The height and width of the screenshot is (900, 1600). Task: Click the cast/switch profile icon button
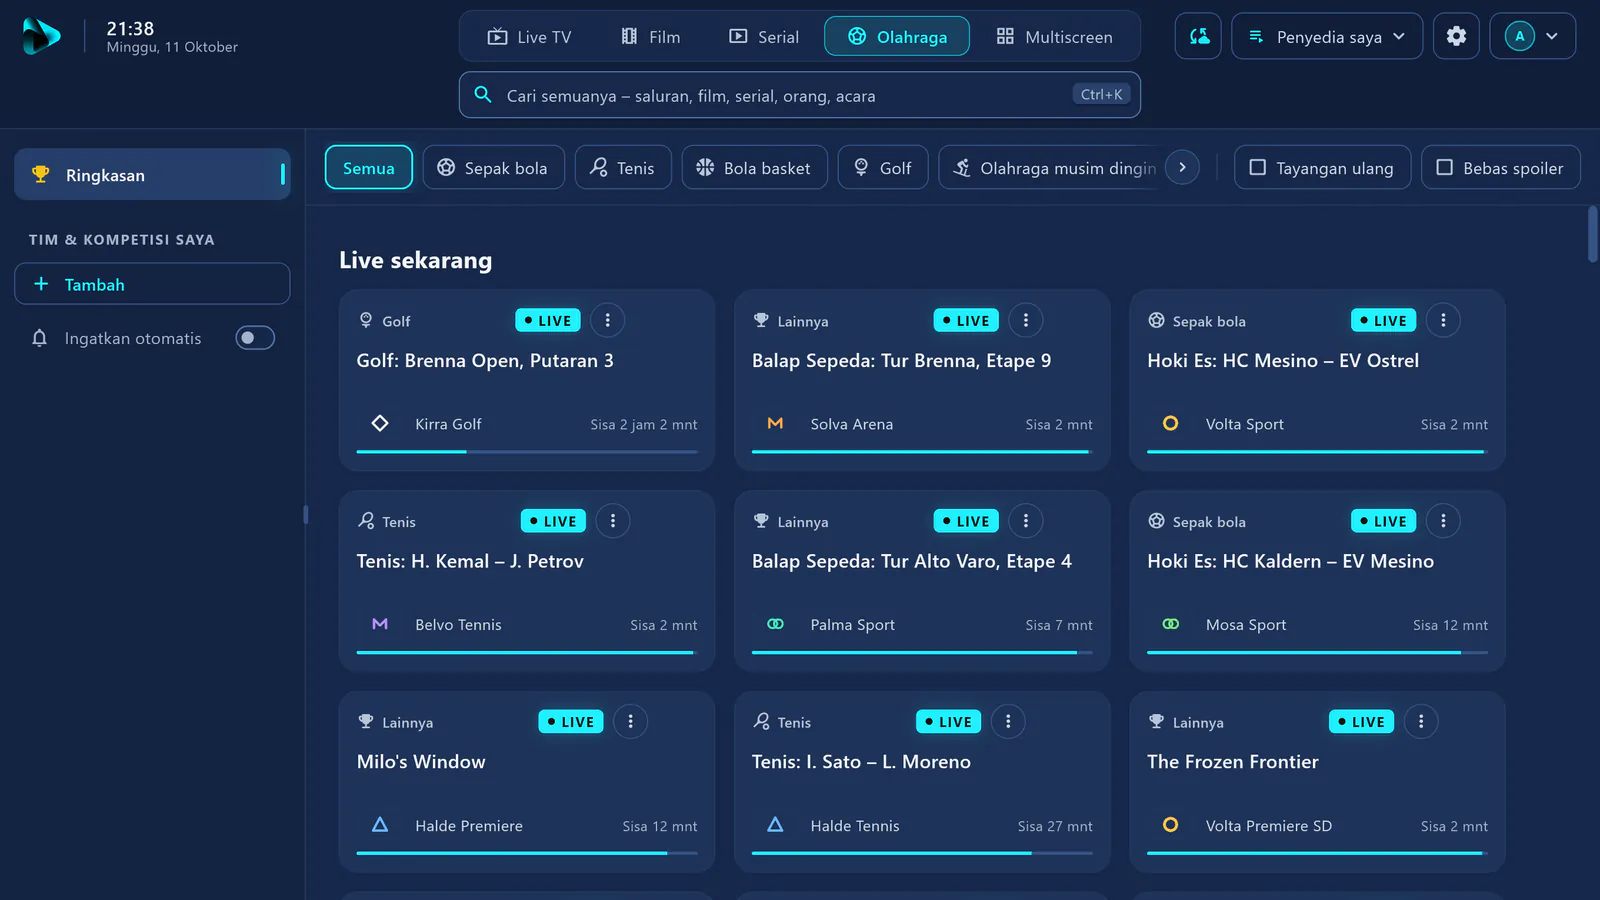click(x=1198, y=36)
